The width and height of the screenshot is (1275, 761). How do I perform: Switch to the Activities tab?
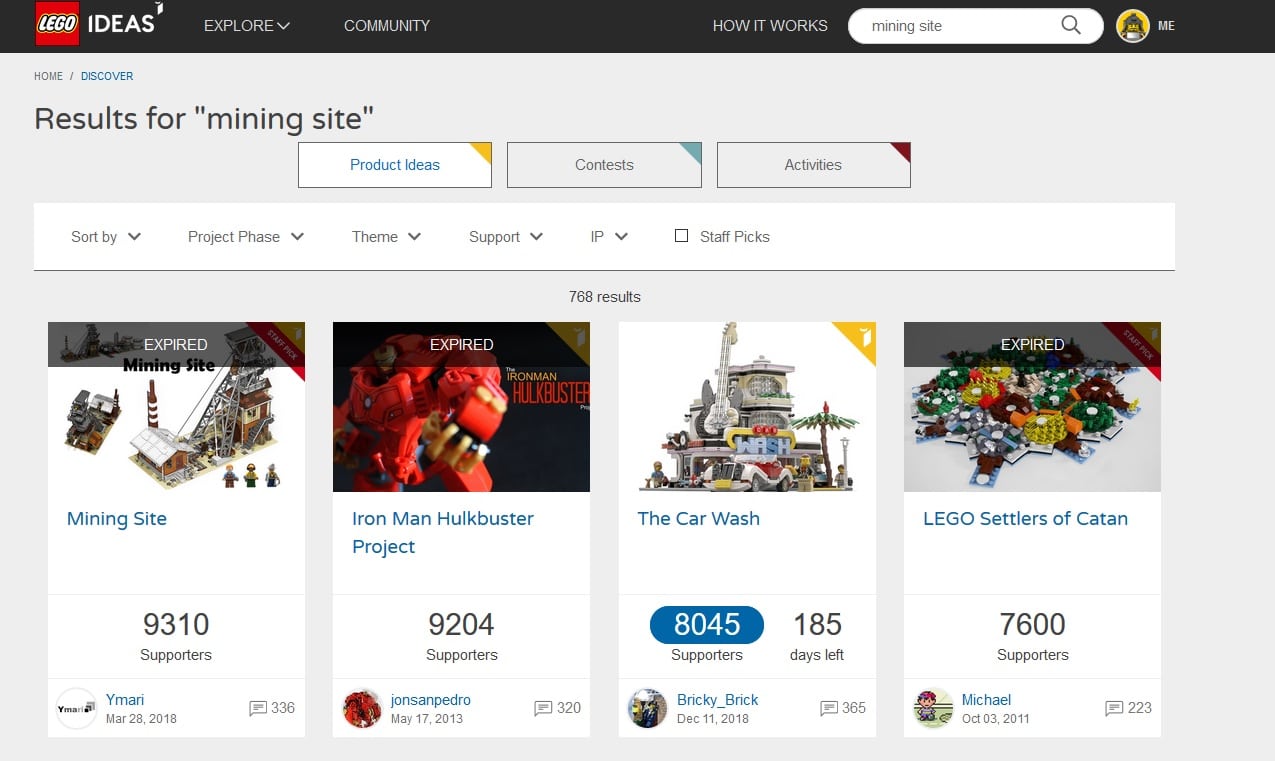tap(813, 165)
